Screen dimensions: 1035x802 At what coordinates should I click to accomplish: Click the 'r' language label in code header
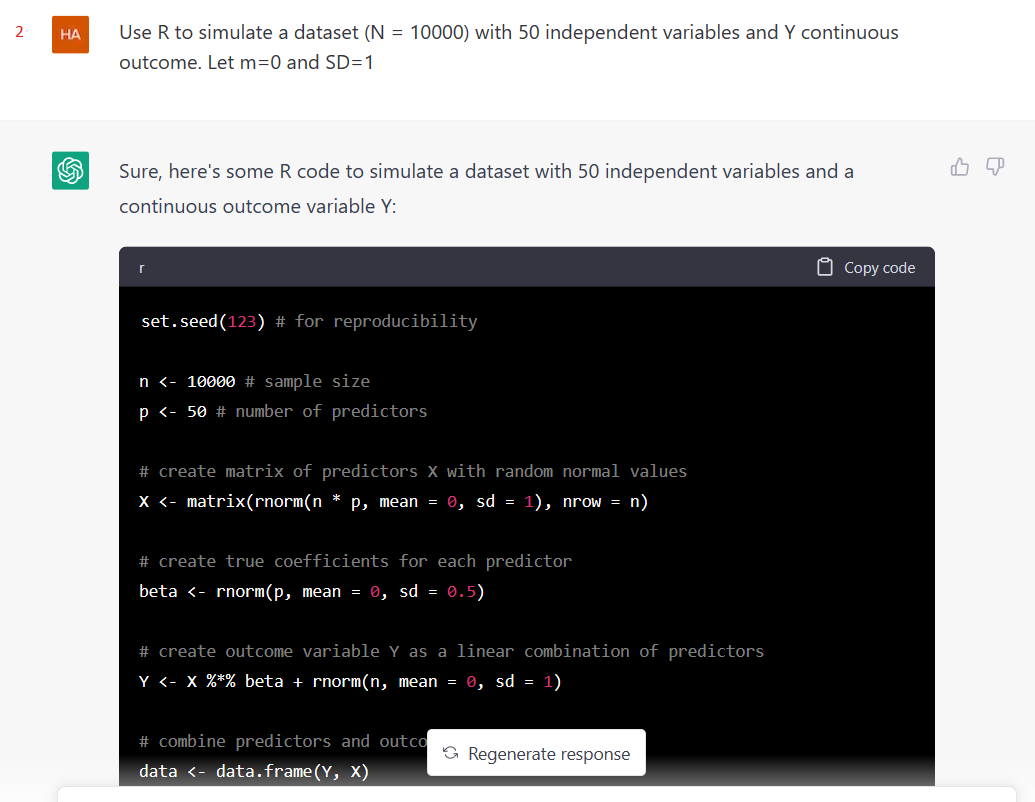point(142,268)
